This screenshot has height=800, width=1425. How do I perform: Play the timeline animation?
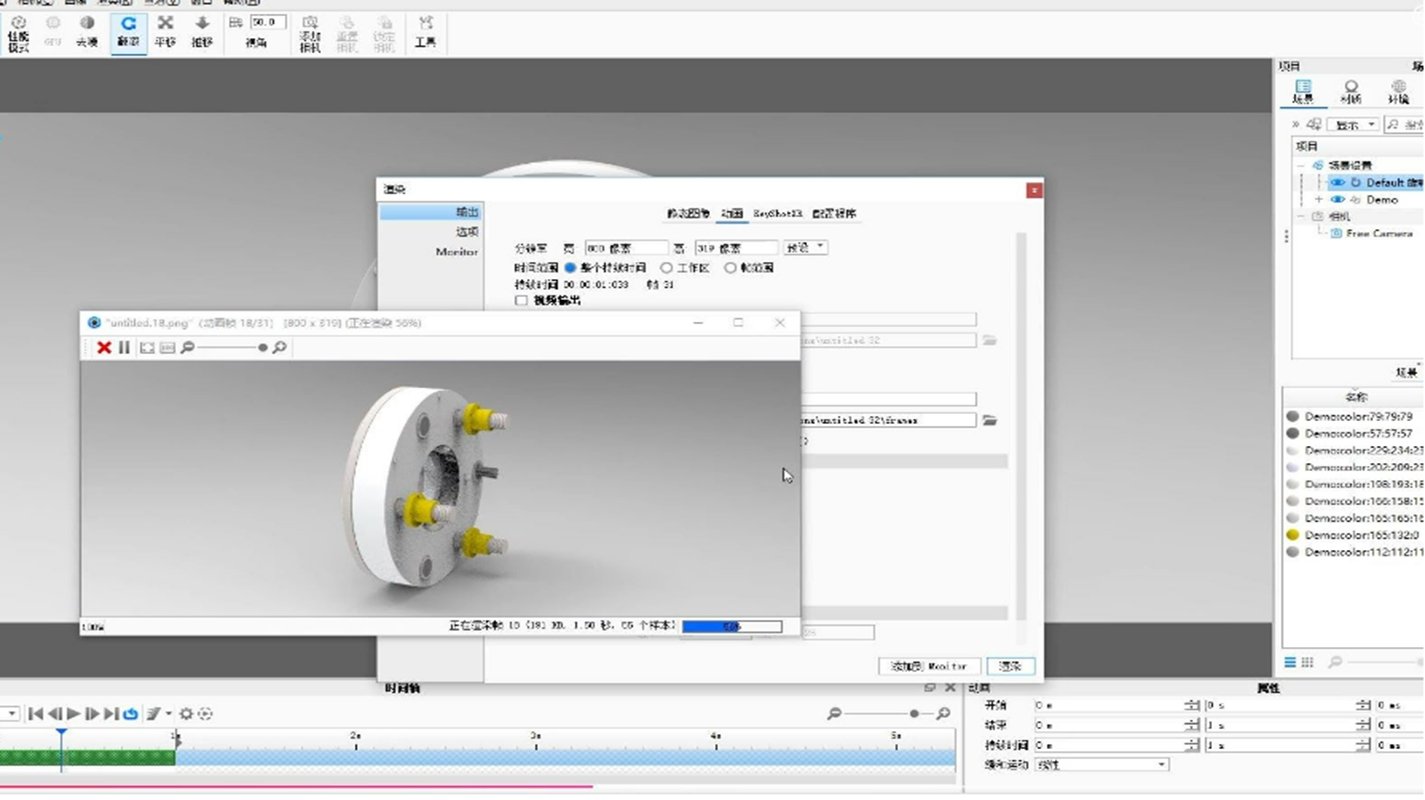pos(73,713)
